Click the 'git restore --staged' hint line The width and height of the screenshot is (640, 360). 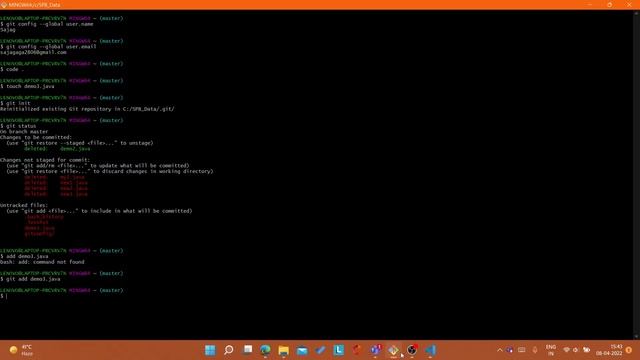pyautogui.click(x=80, y=143)
